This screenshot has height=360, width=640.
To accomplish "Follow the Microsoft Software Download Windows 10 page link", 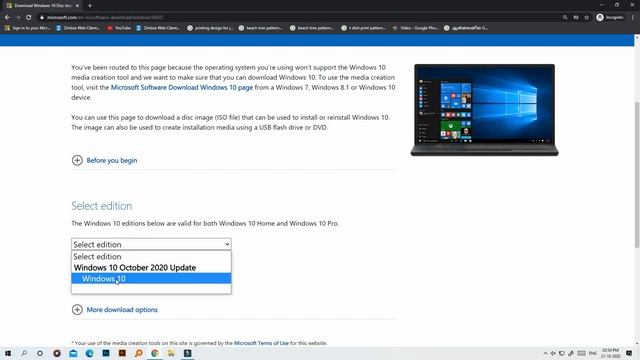I will point(182,87).
